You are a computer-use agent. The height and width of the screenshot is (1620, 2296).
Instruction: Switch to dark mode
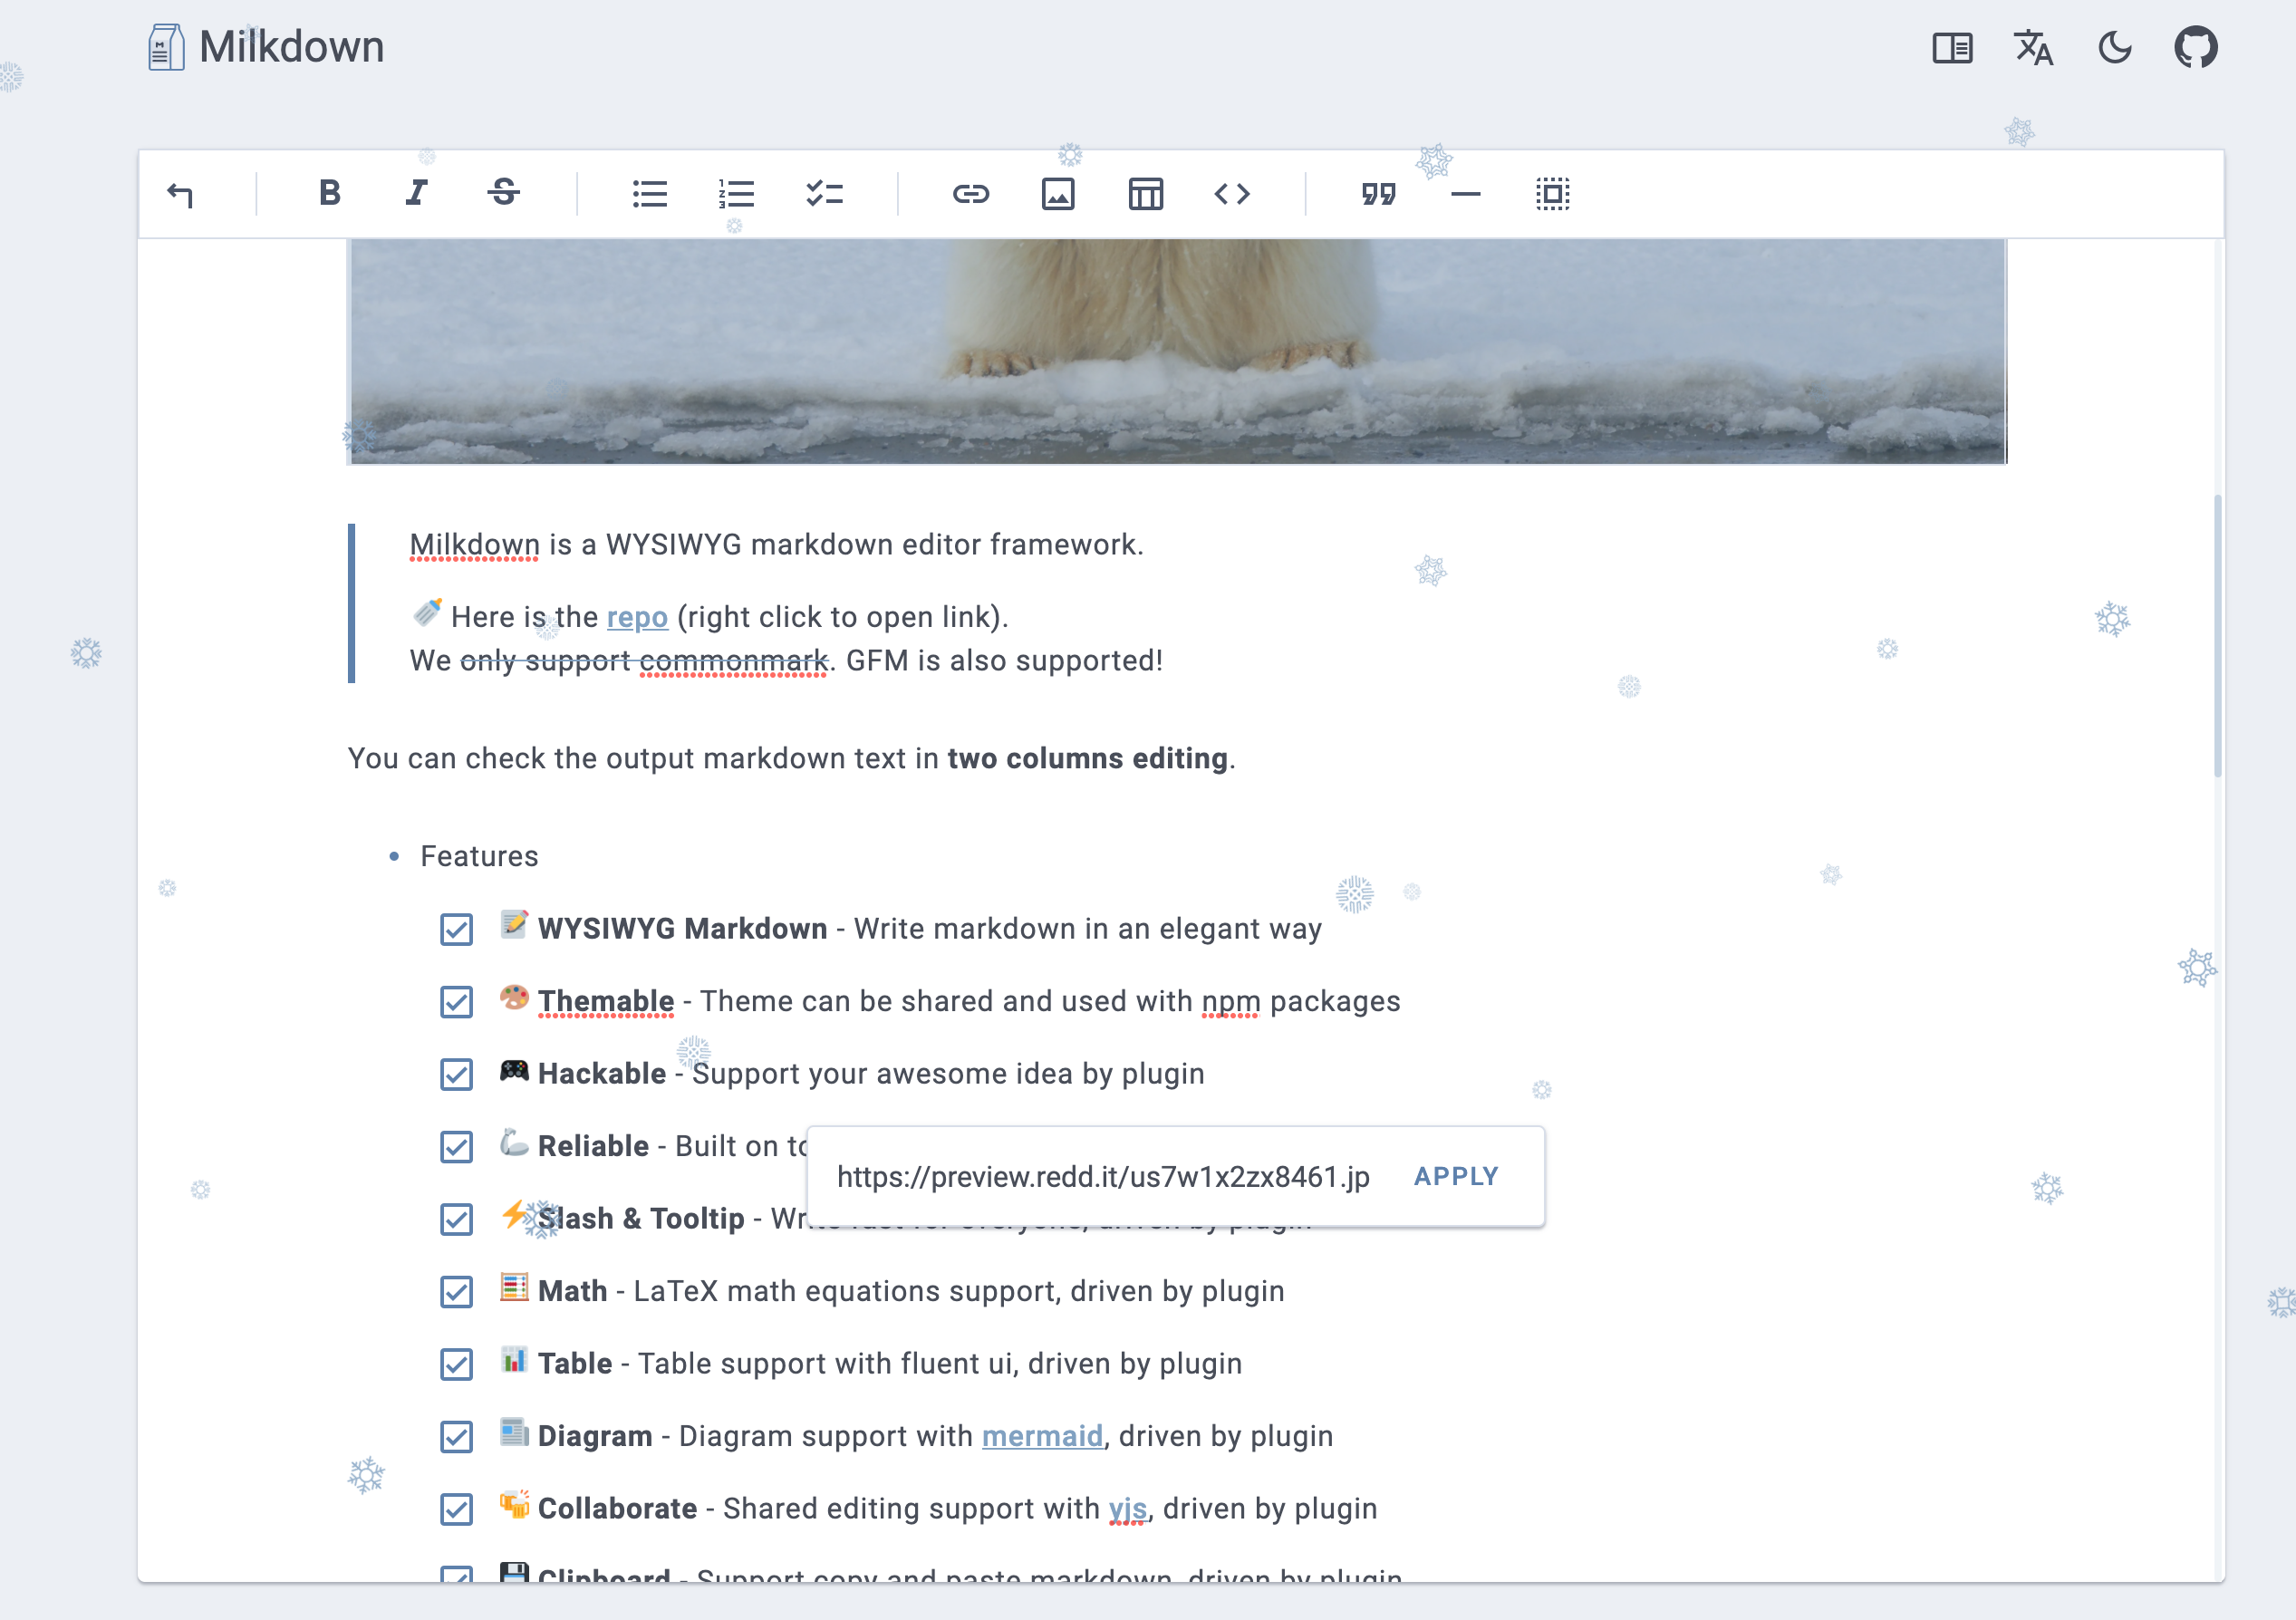[2114, 47]
